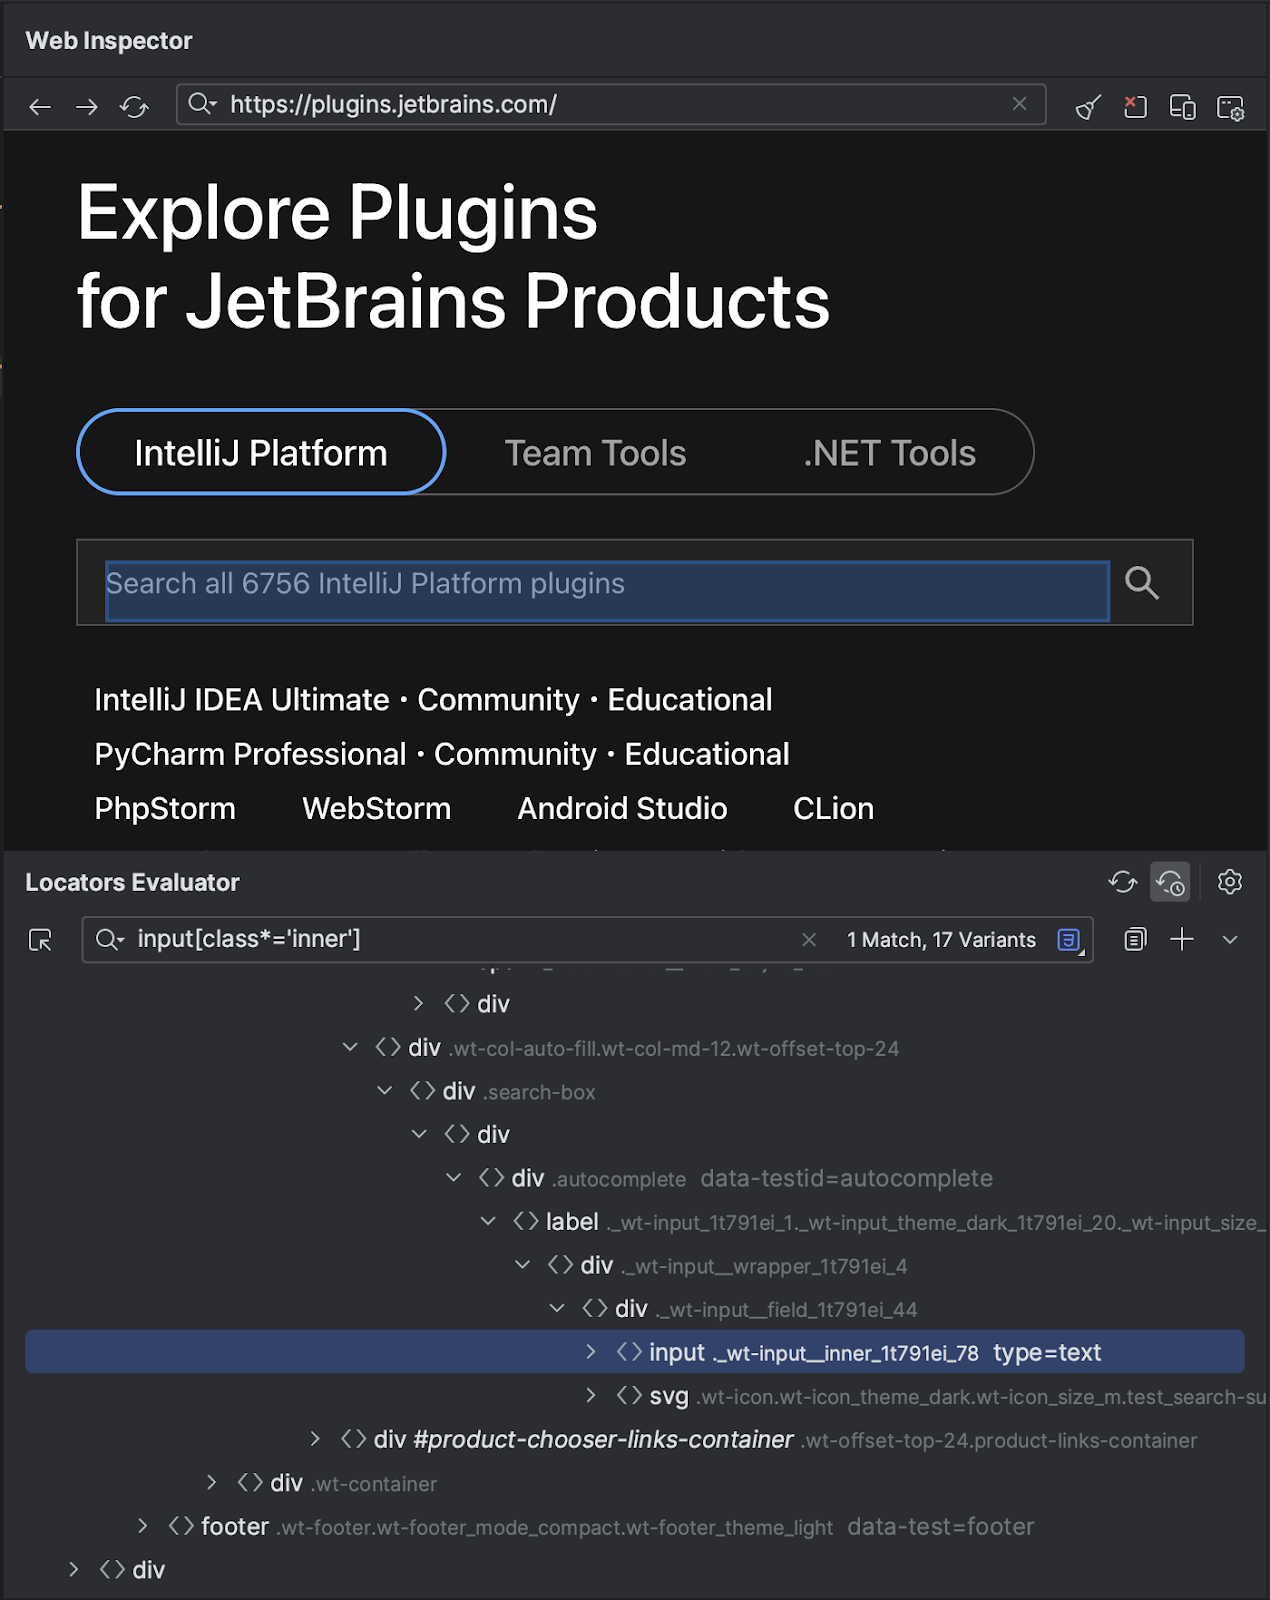Open Community link beside PyCharm Professional
The height and width of the screenshot is (1600, 1270).
tap(515, 754)
